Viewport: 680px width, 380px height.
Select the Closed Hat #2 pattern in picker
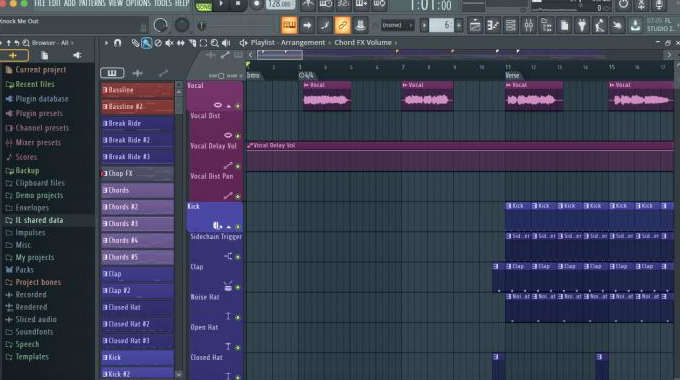(x=137, y=324)
